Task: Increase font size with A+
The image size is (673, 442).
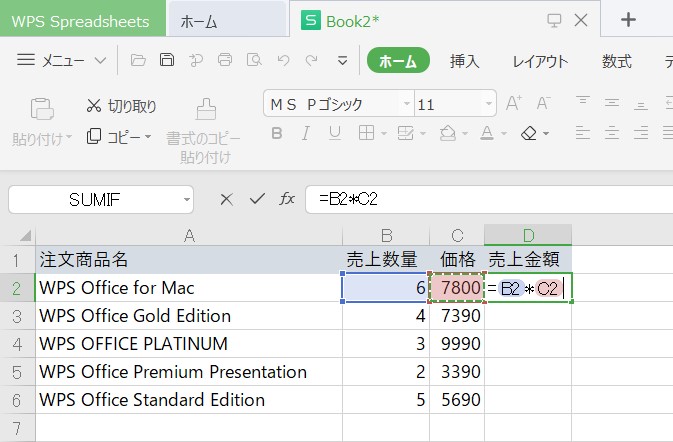Action: pos(514,103)
